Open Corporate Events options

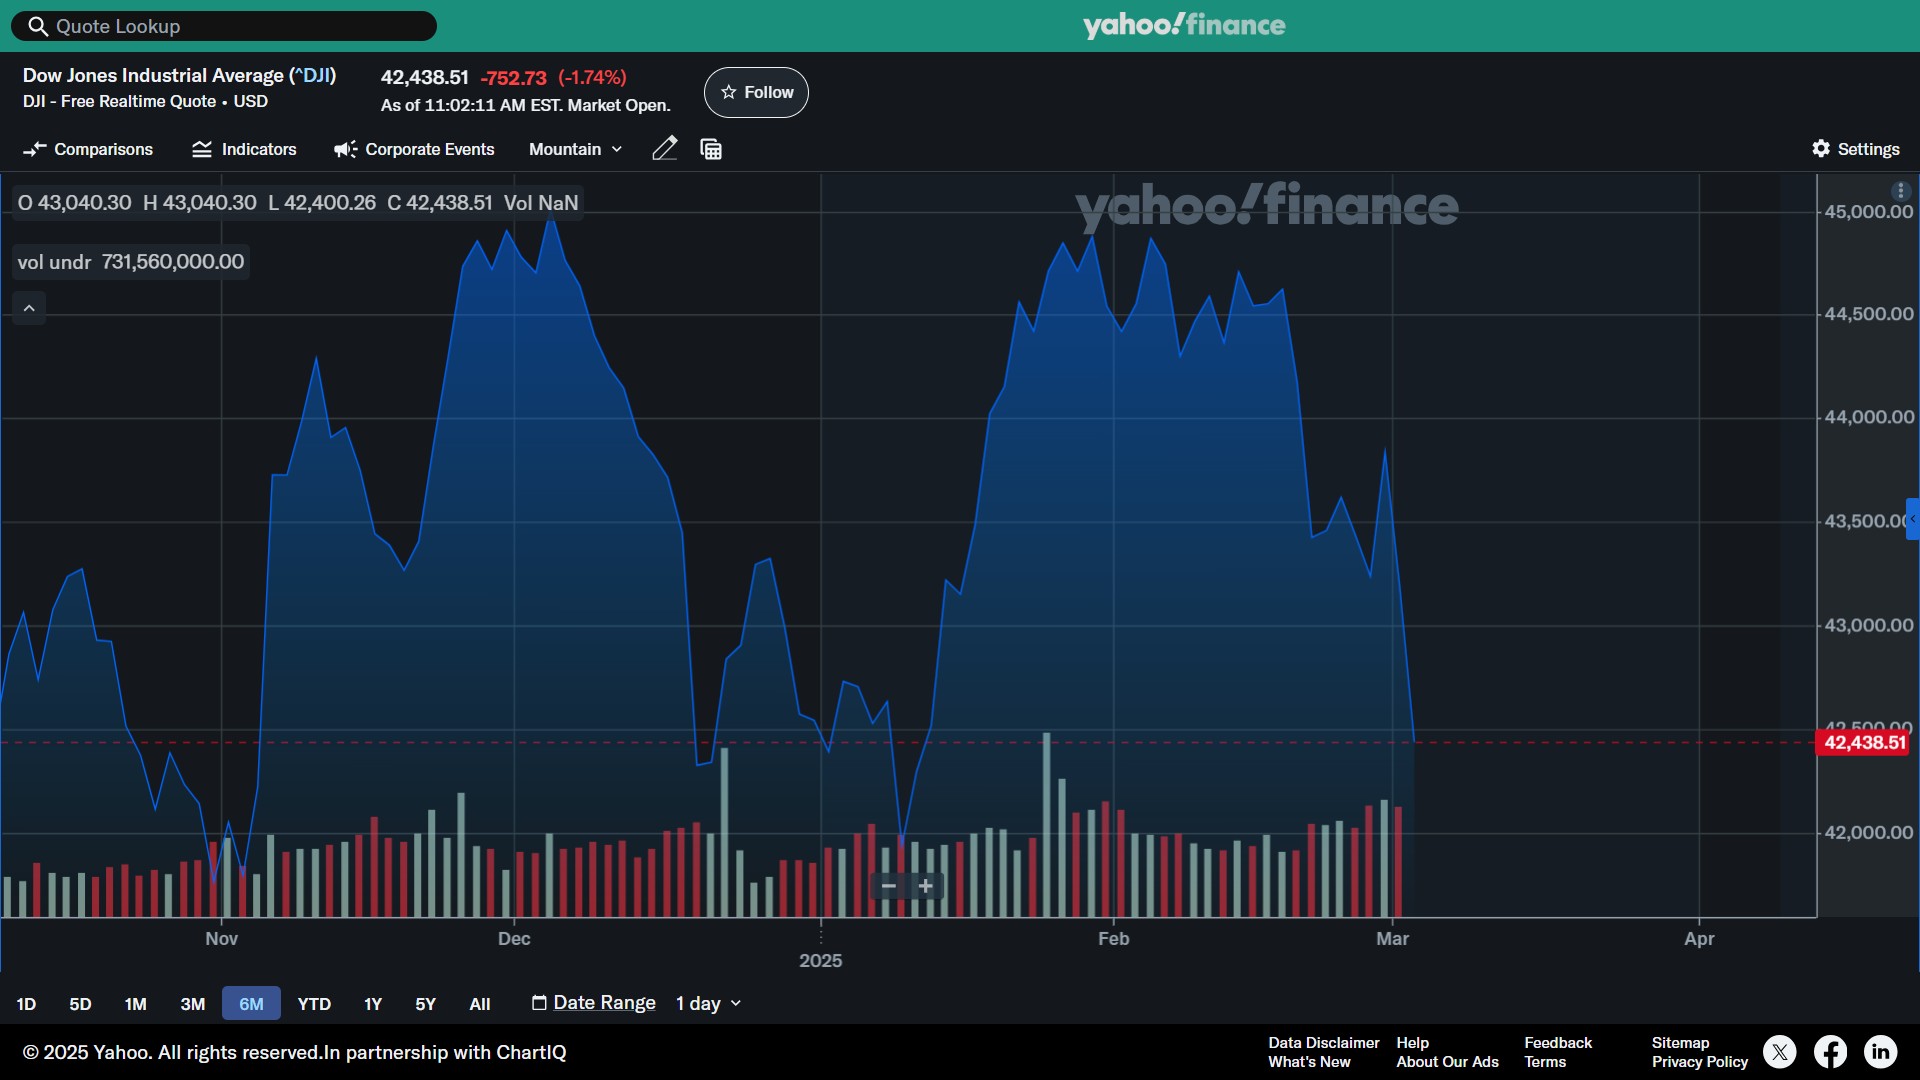(x=414, y=149)
